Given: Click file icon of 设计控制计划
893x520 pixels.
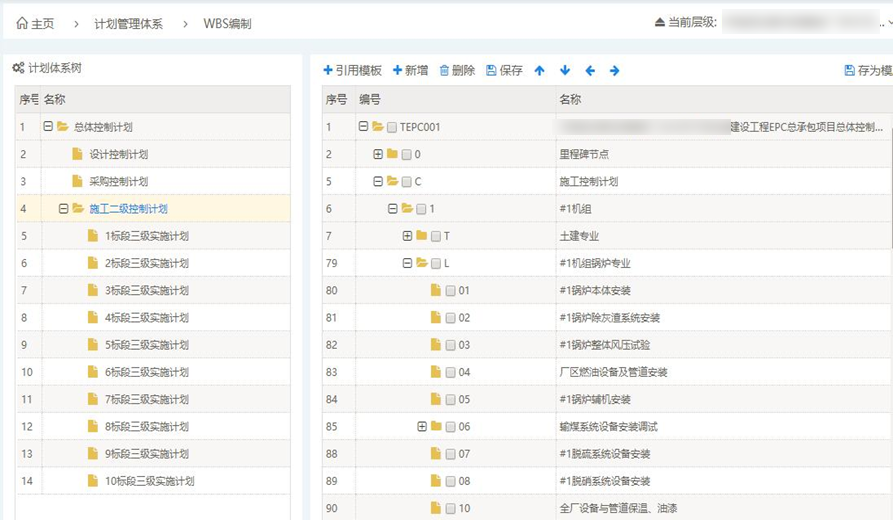Looking at the screenshot, I should 77,154.
